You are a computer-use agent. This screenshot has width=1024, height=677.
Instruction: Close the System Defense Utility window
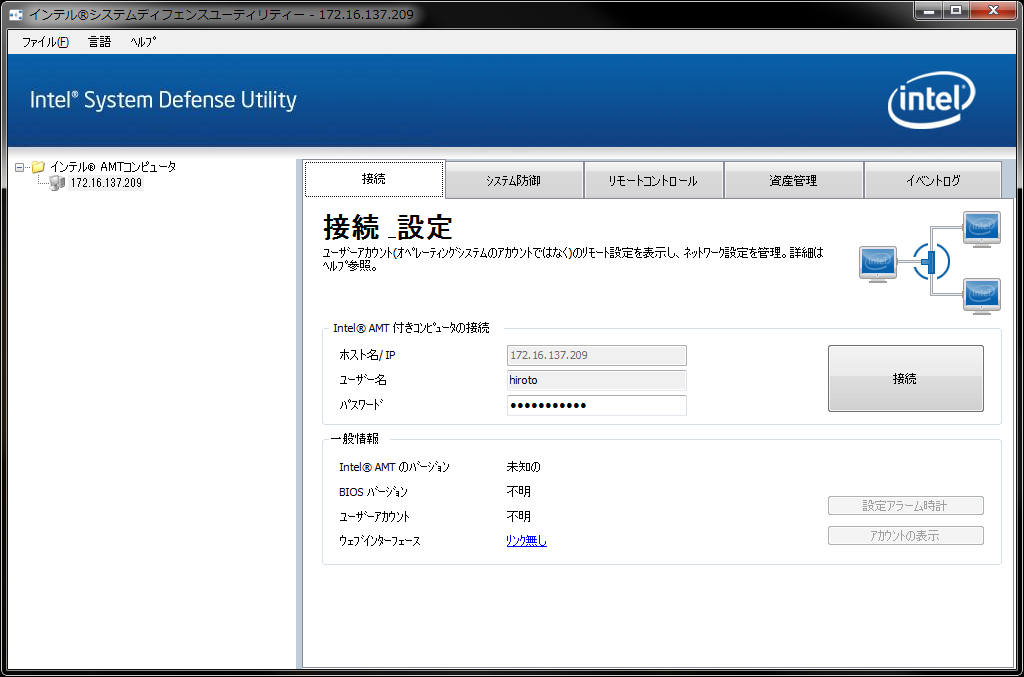click(994, 10)
